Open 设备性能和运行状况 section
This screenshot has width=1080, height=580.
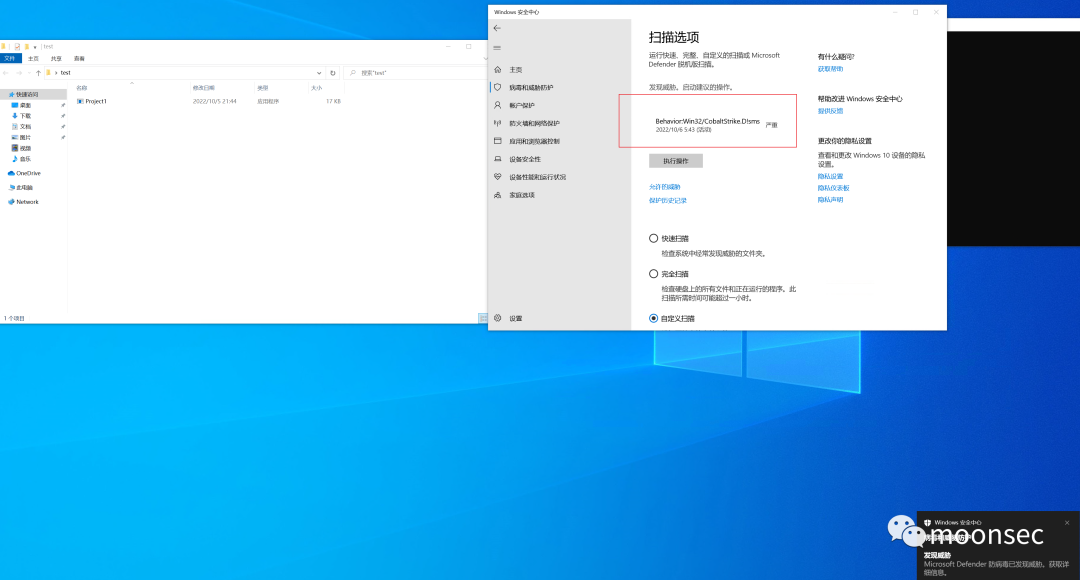tap(537, 177)
